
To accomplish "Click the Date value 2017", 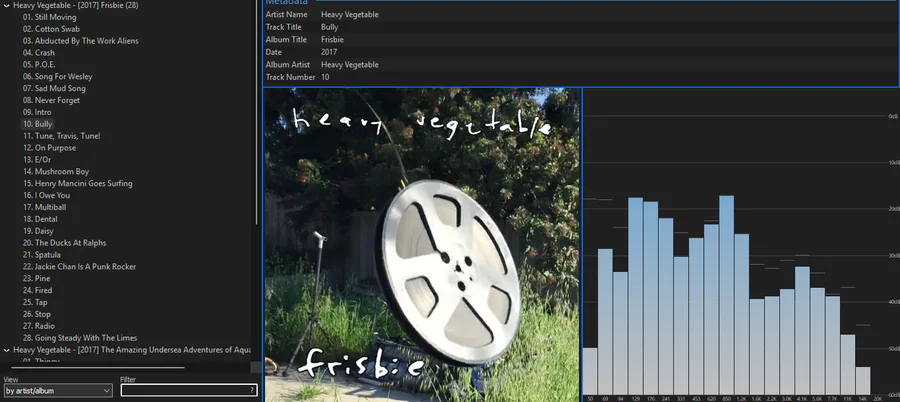I will [329, 52].
